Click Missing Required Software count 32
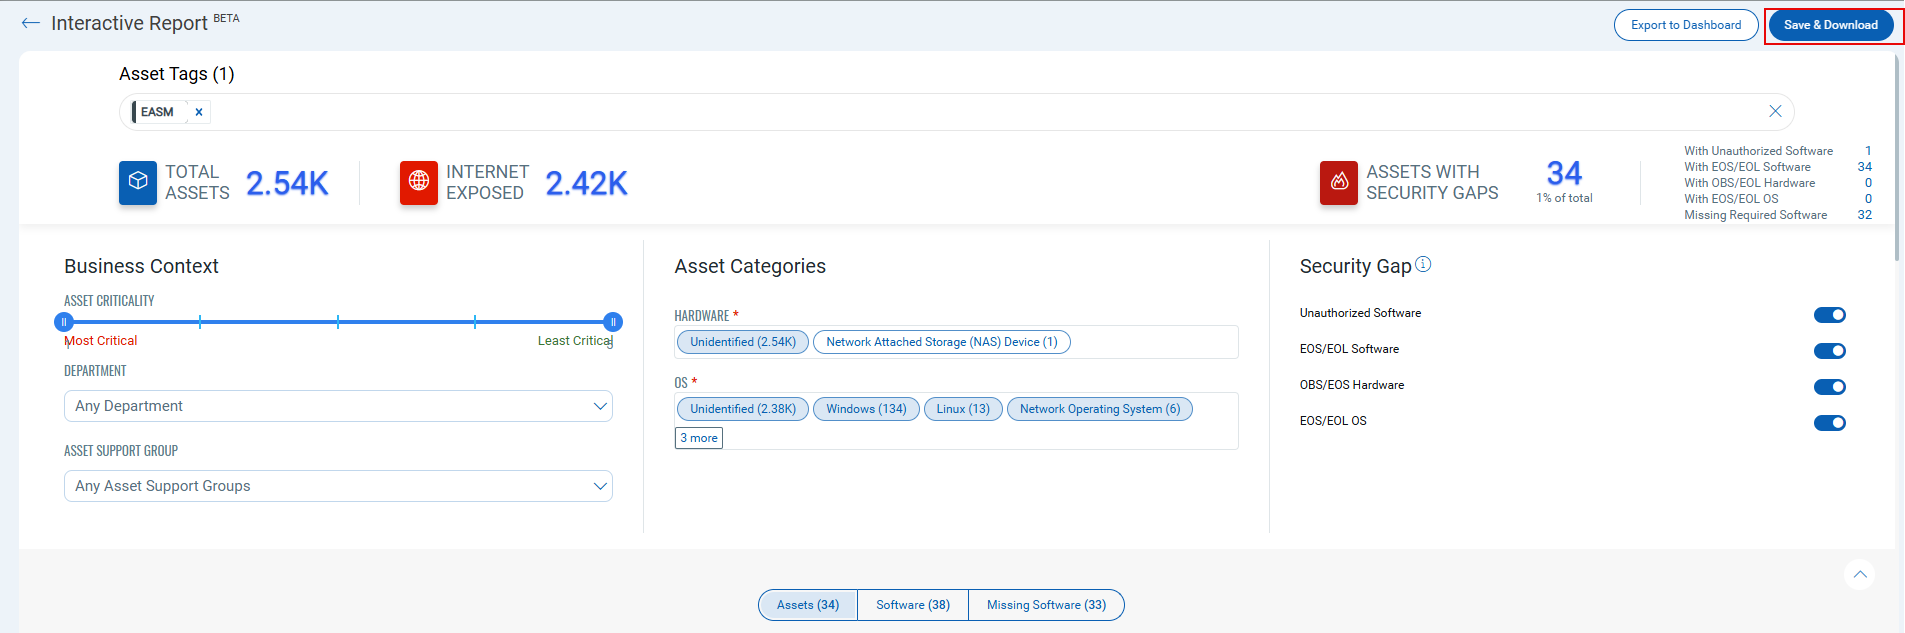 [1865, 215]
